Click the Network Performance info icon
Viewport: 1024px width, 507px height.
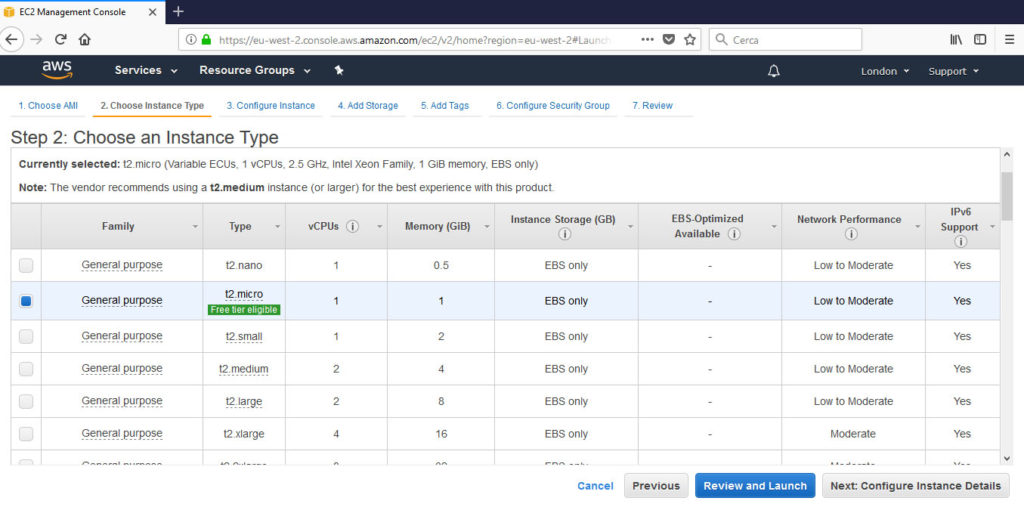(x=850, y=234)
